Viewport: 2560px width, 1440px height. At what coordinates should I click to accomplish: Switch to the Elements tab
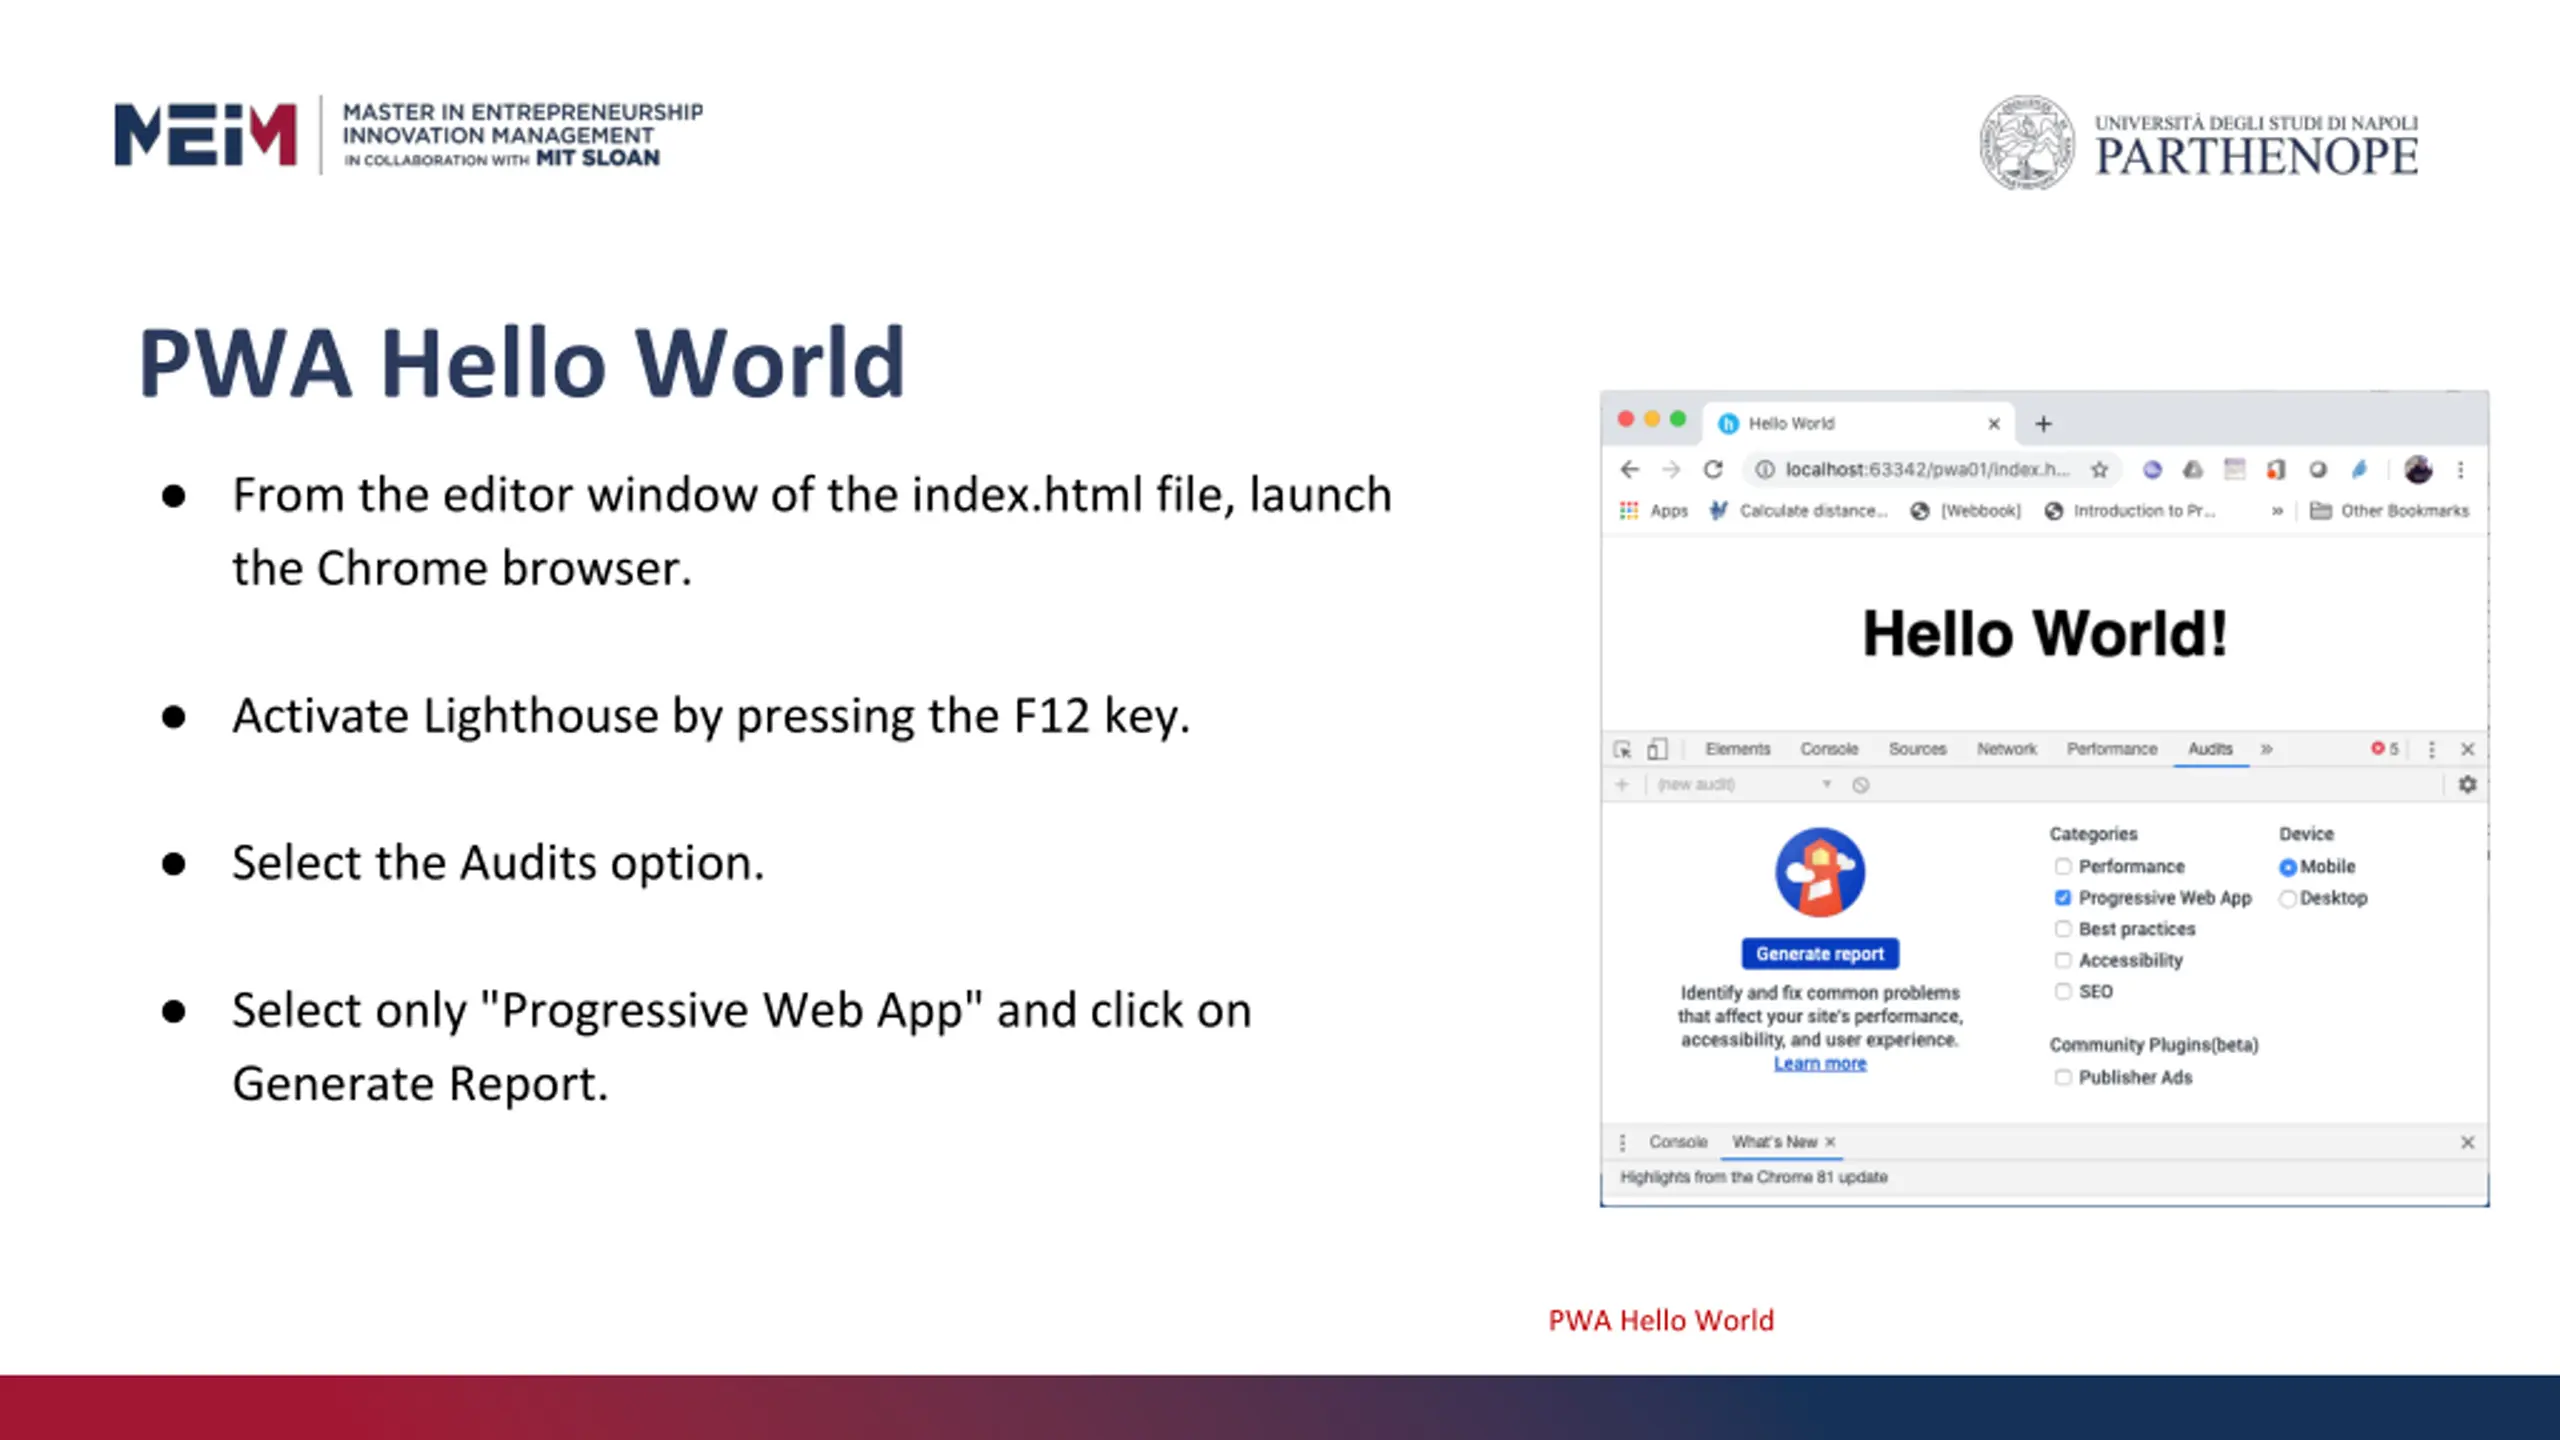[x=1738, y=749]
